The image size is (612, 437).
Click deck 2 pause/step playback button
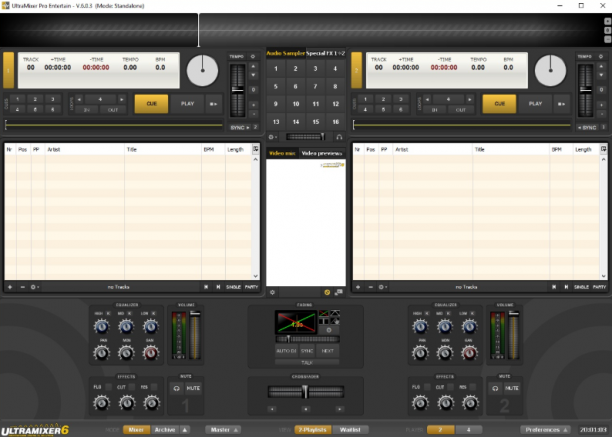tap(561, 104)
